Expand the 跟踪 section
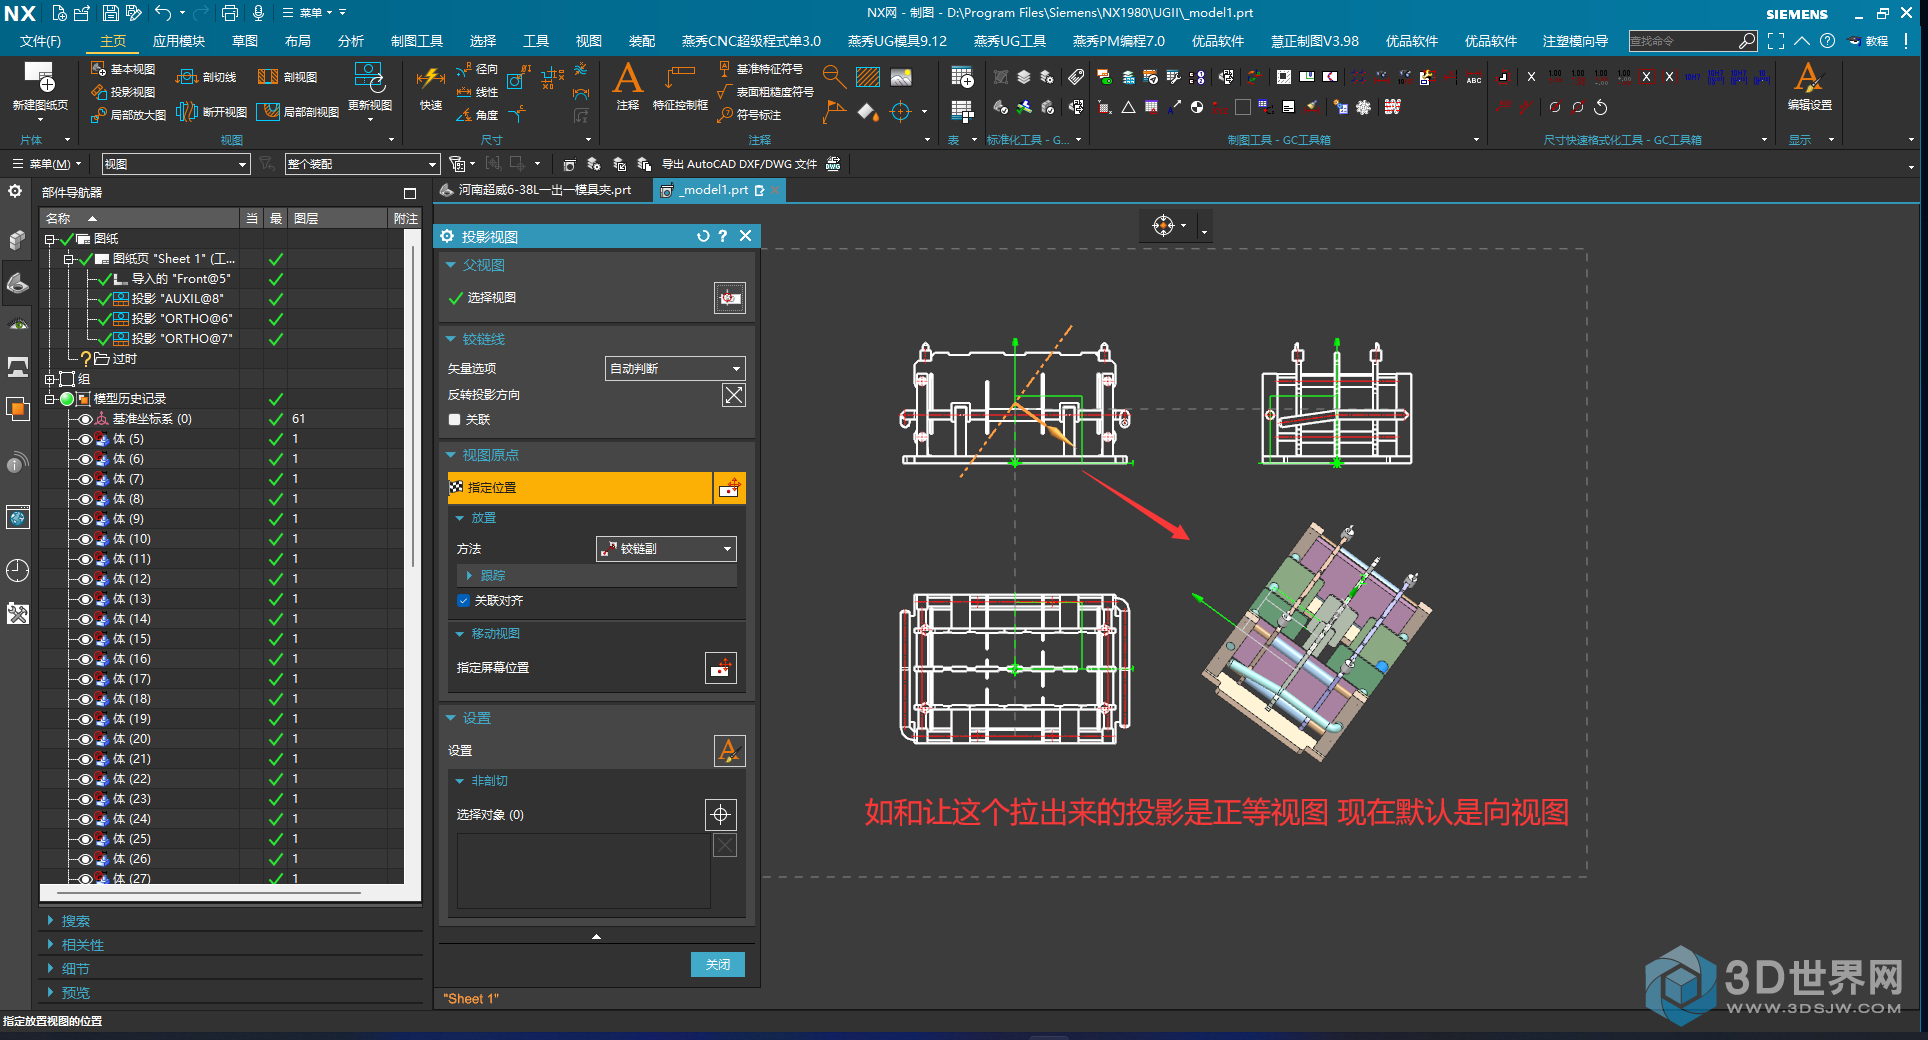The image size is (1928, 1040). coord(469,576)
